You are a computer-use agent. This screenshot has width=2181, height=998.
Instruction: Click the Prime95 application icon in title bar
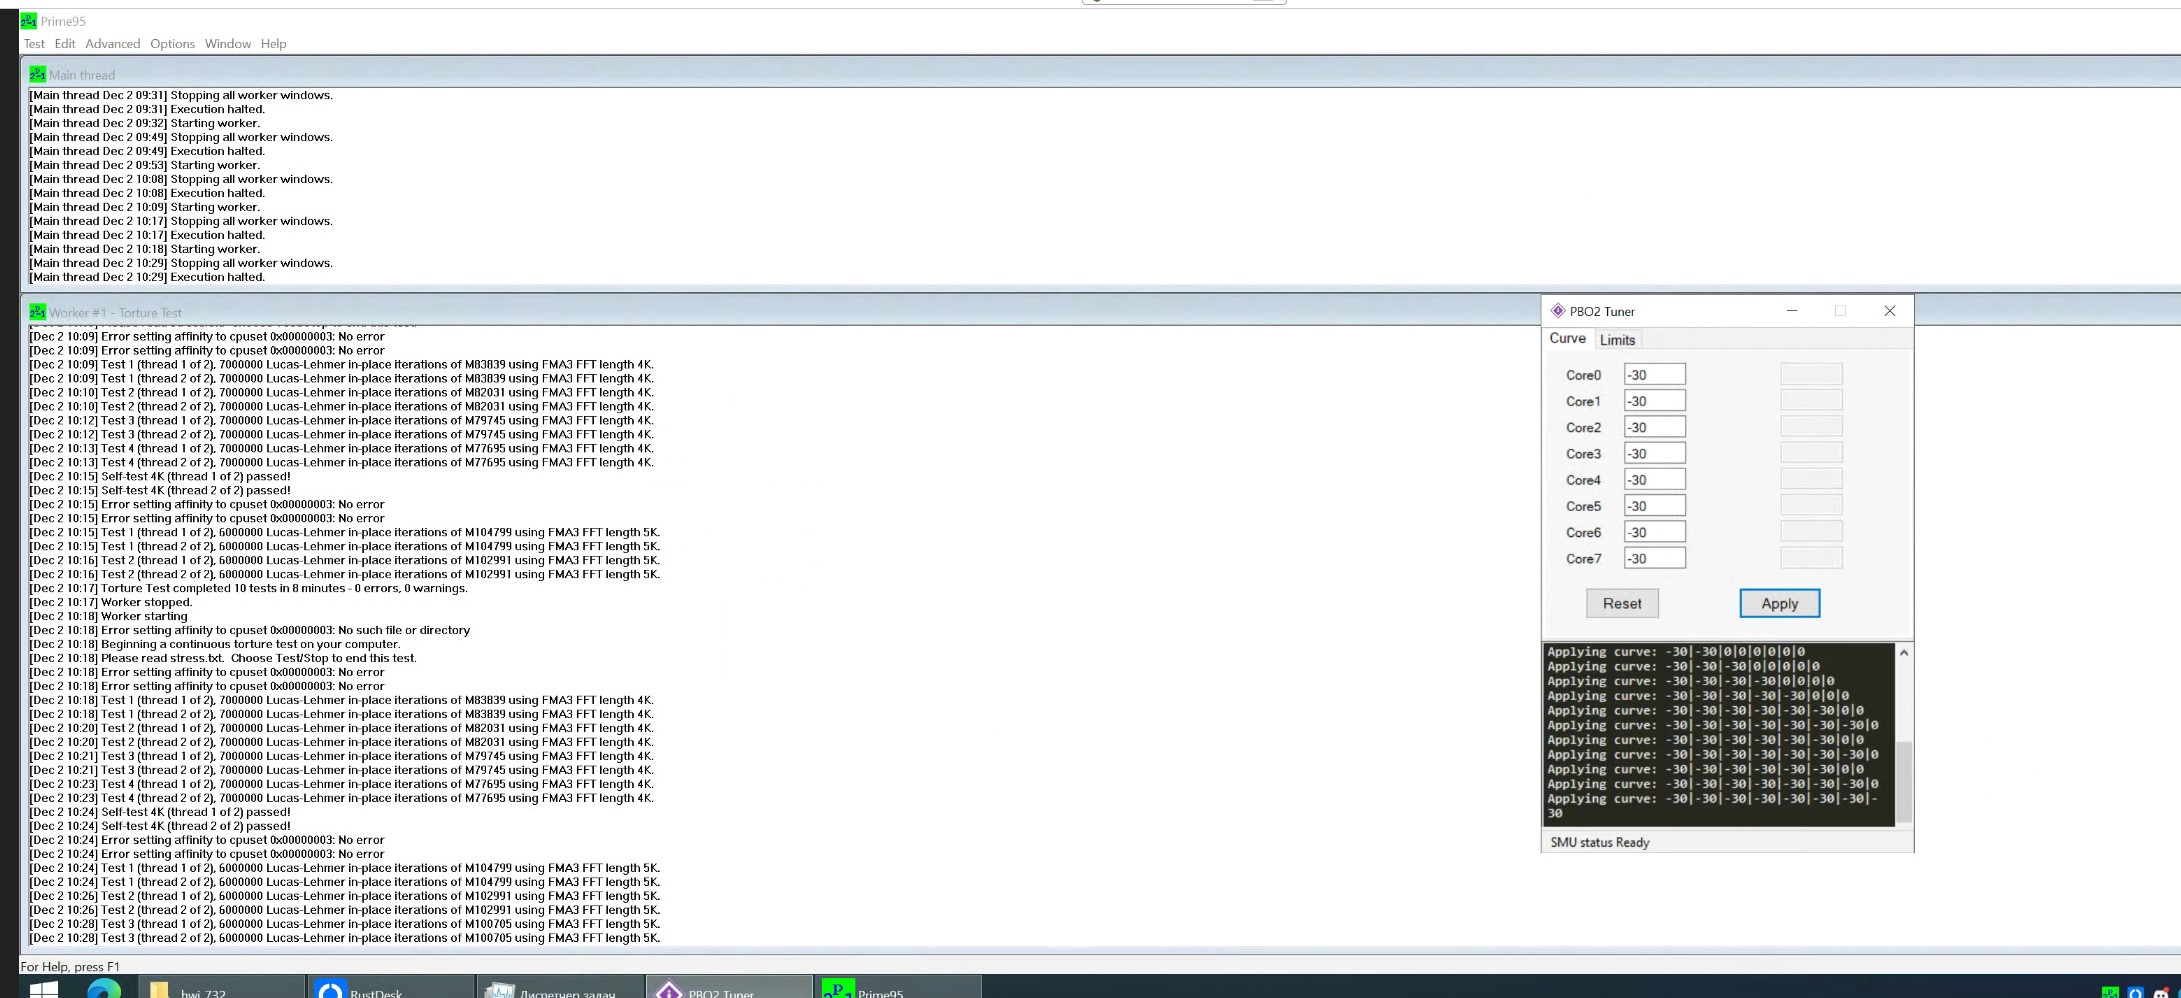29,21
